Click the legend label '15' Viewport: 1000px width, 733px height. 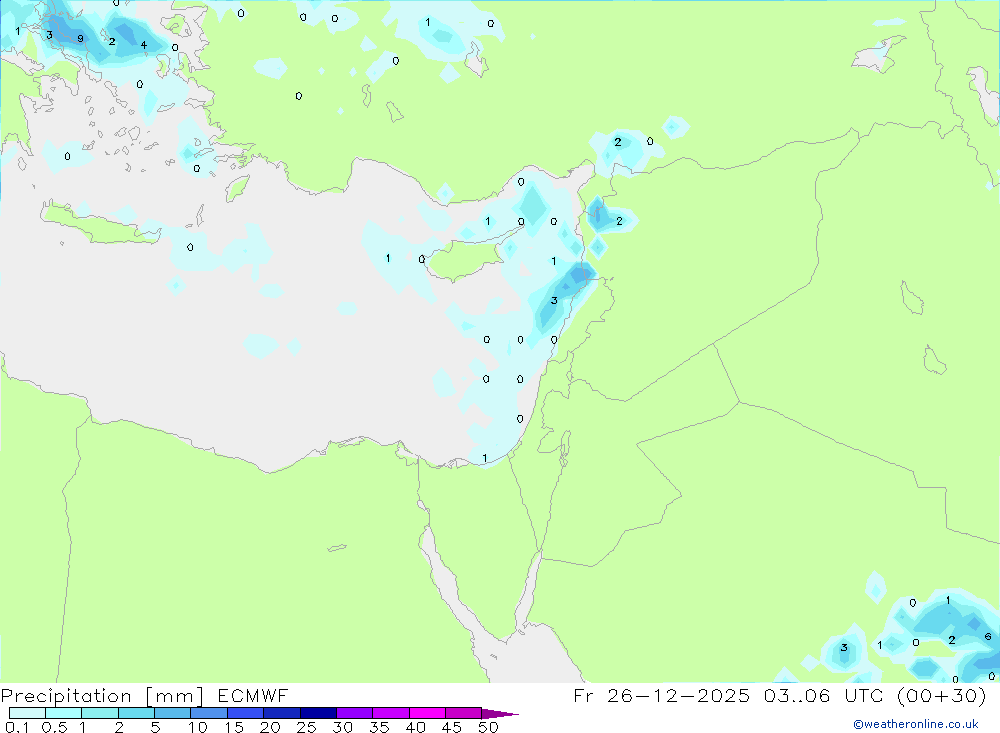[x=234, y=727]
